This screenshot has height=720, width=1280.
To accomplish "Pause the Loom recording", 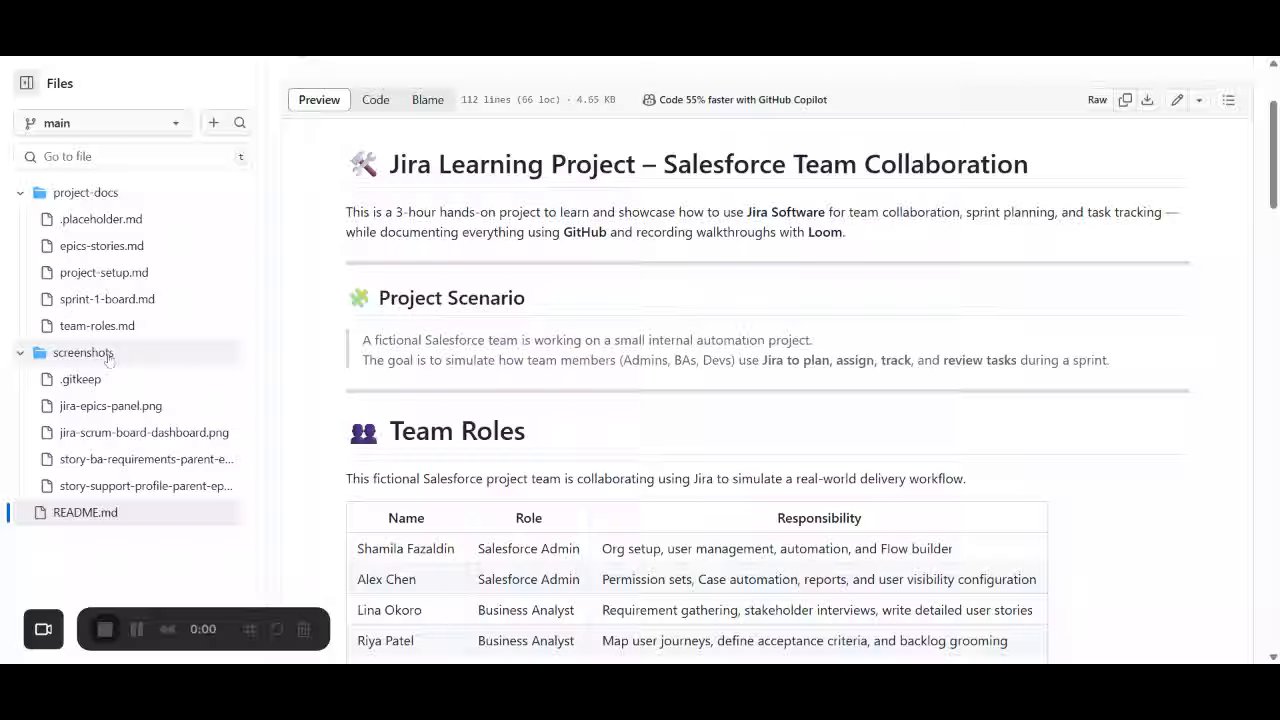I will (137, 630).
